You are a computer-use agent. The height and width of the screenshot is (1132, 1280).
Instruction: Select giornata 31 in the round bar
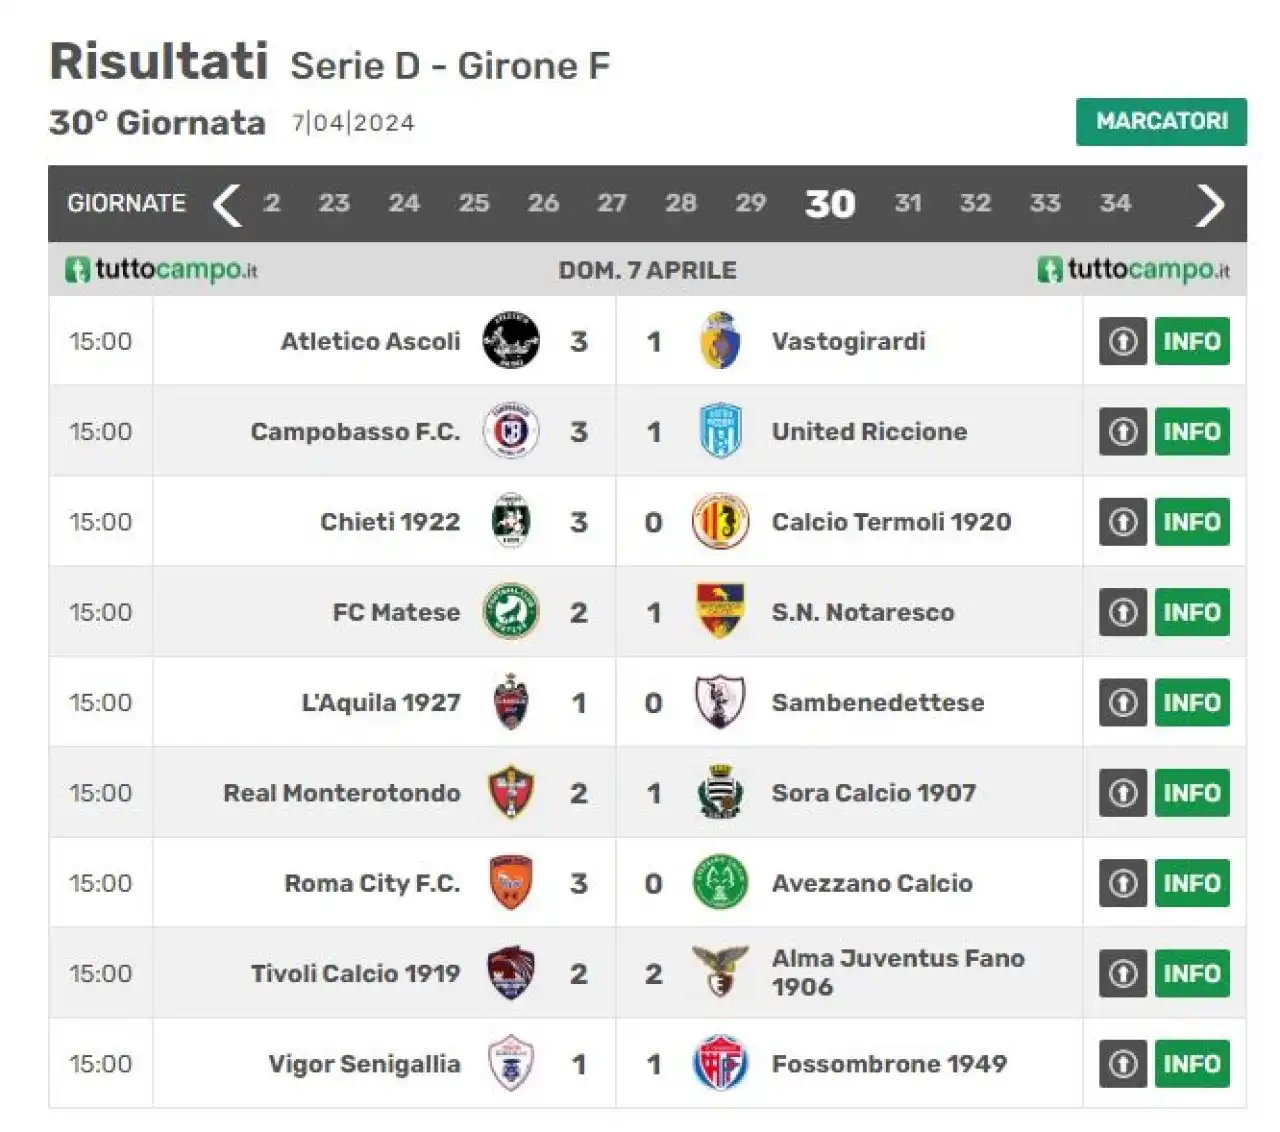[908, 203]
